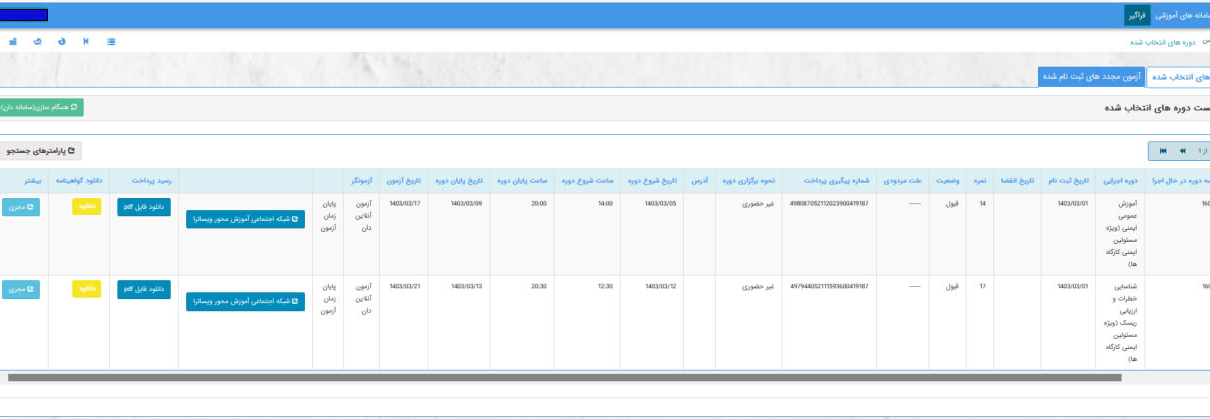Image resolution: width=1210 pixels, height=419 pixels.
Task: Open the Visatra social network button in the first row
Action: coord(245,220)
